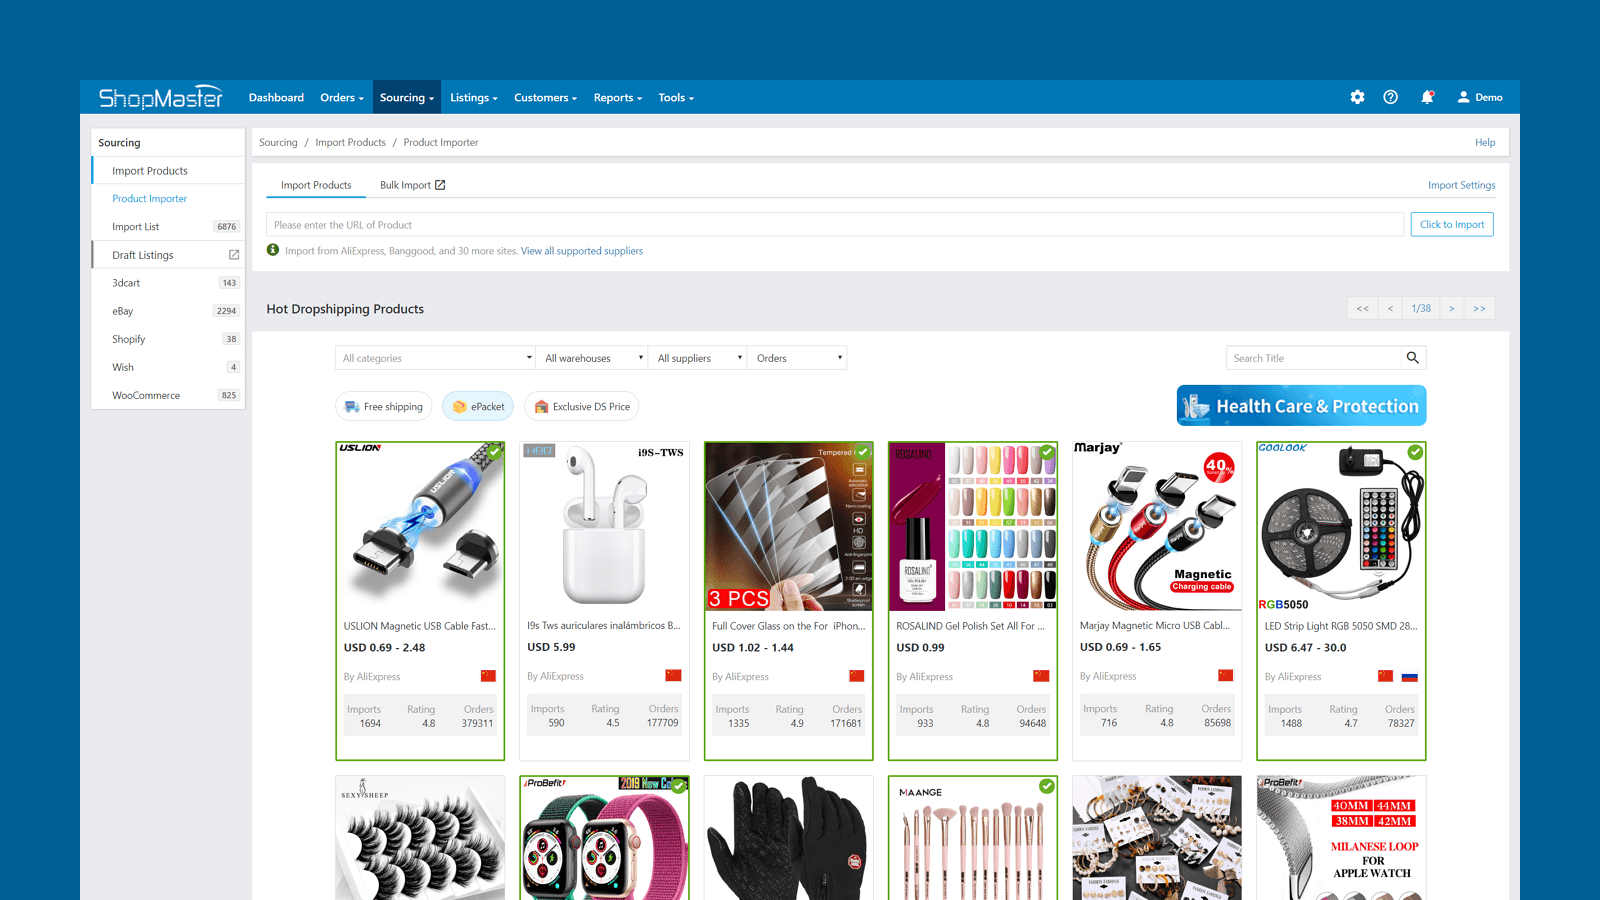The width and height of the screenshot is (1600, 900).
Task: Open the notifications bell
Action: coord(1427,97)
